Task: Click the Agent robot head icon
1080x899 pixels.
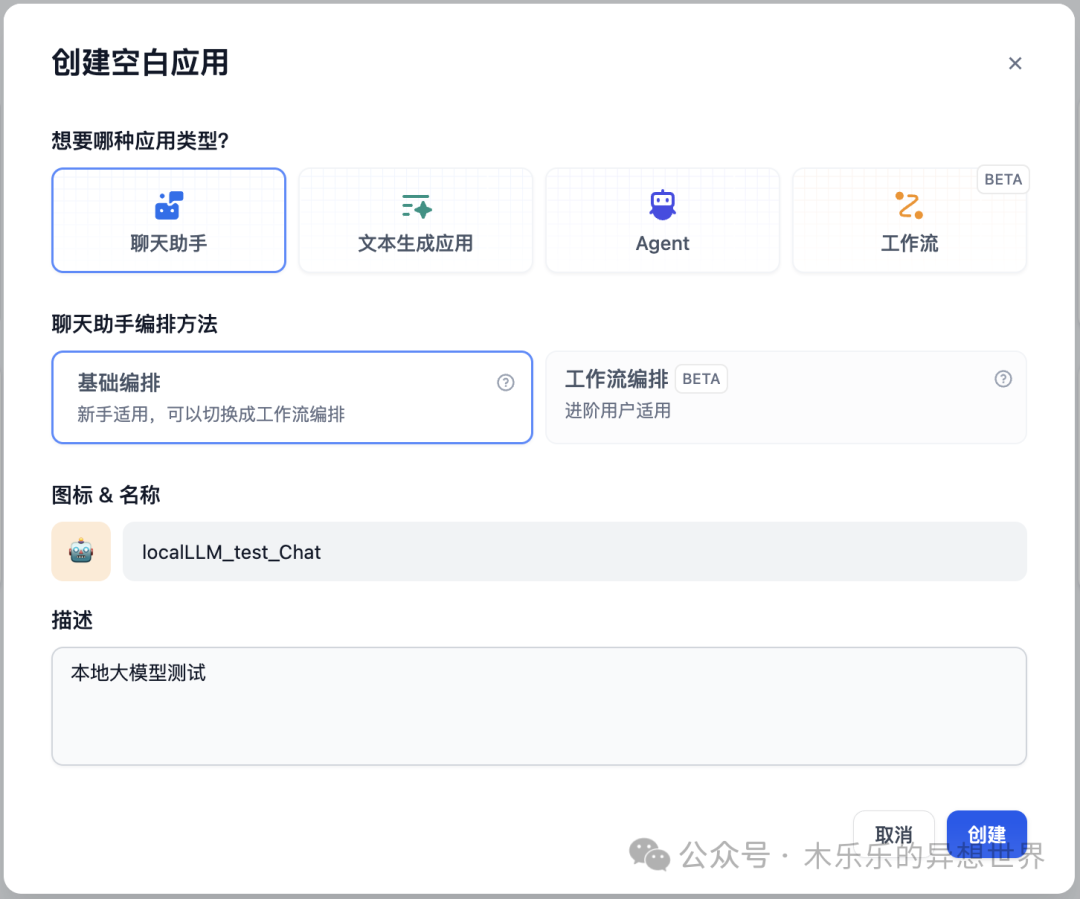Action: [662, 205]
